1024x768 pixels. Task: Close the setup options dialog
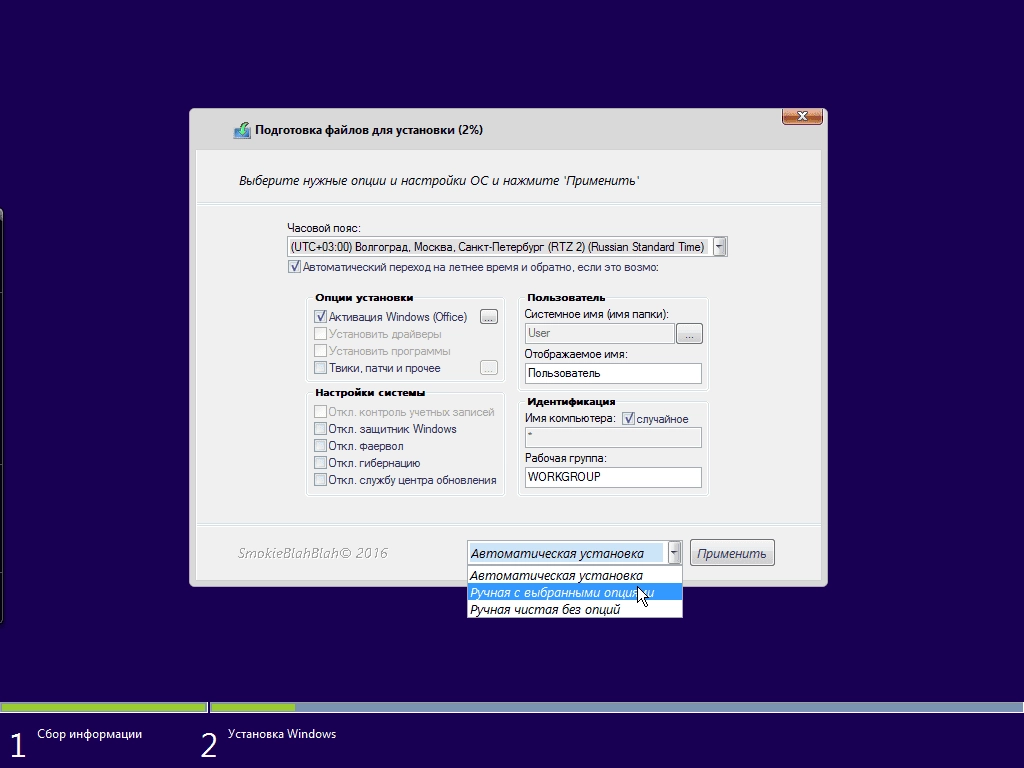[802, 116]
